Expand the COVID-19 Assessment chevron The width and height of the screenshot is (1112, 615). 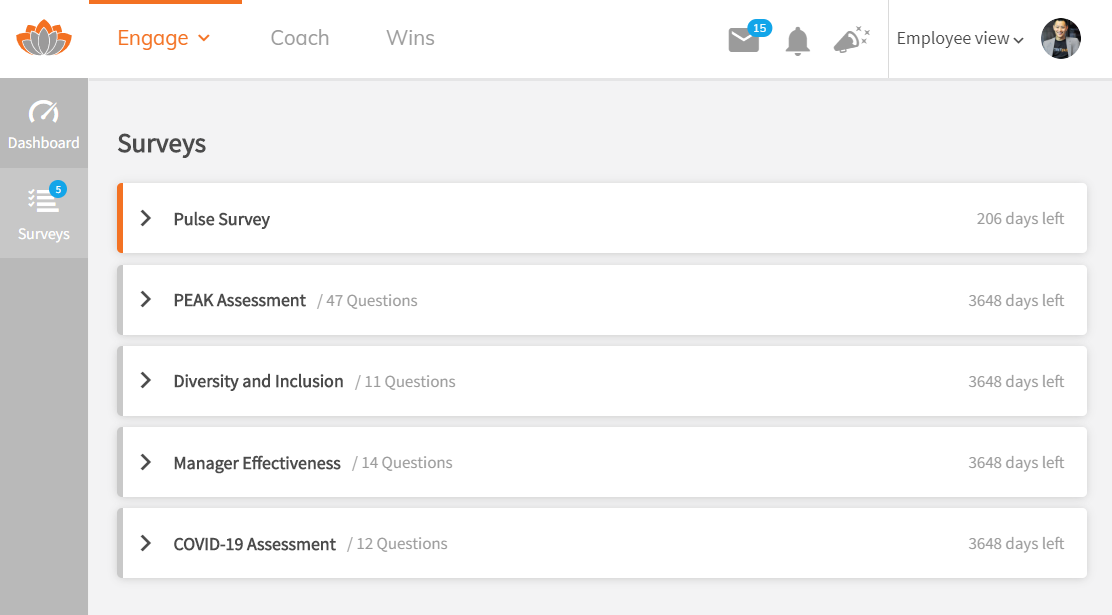click(x=146, y=544)
